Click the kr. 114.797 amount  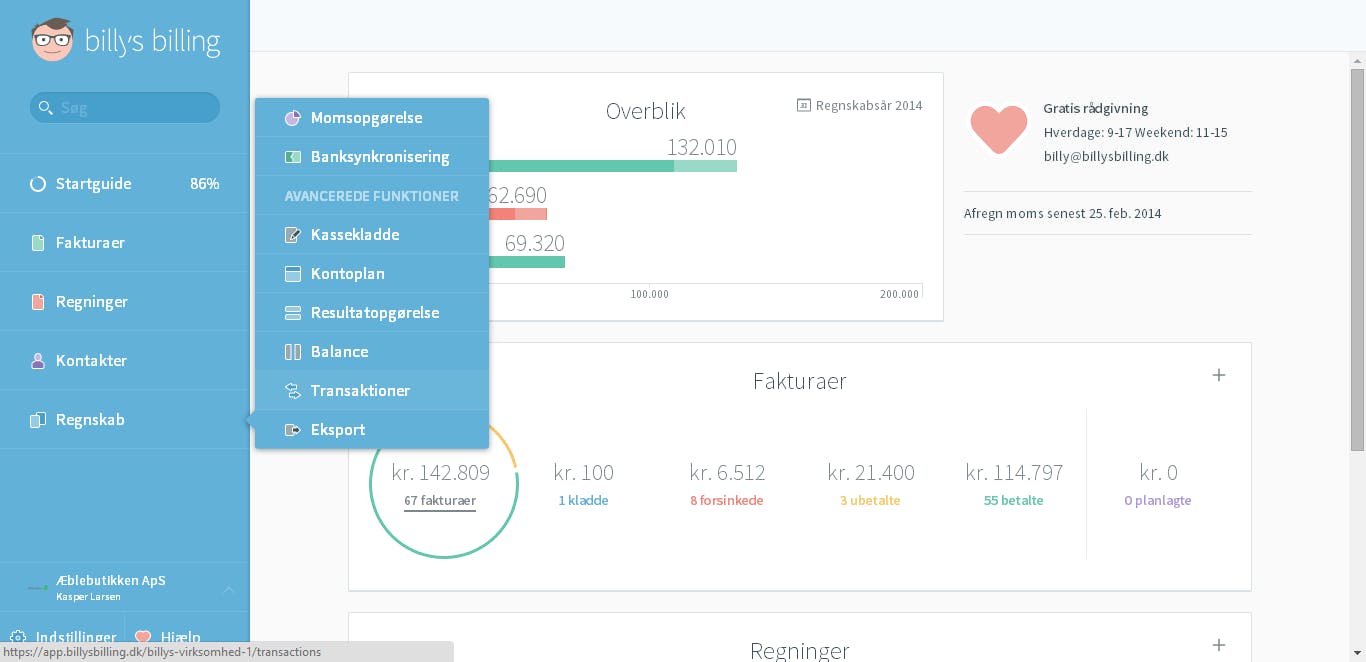[1014, 472]
